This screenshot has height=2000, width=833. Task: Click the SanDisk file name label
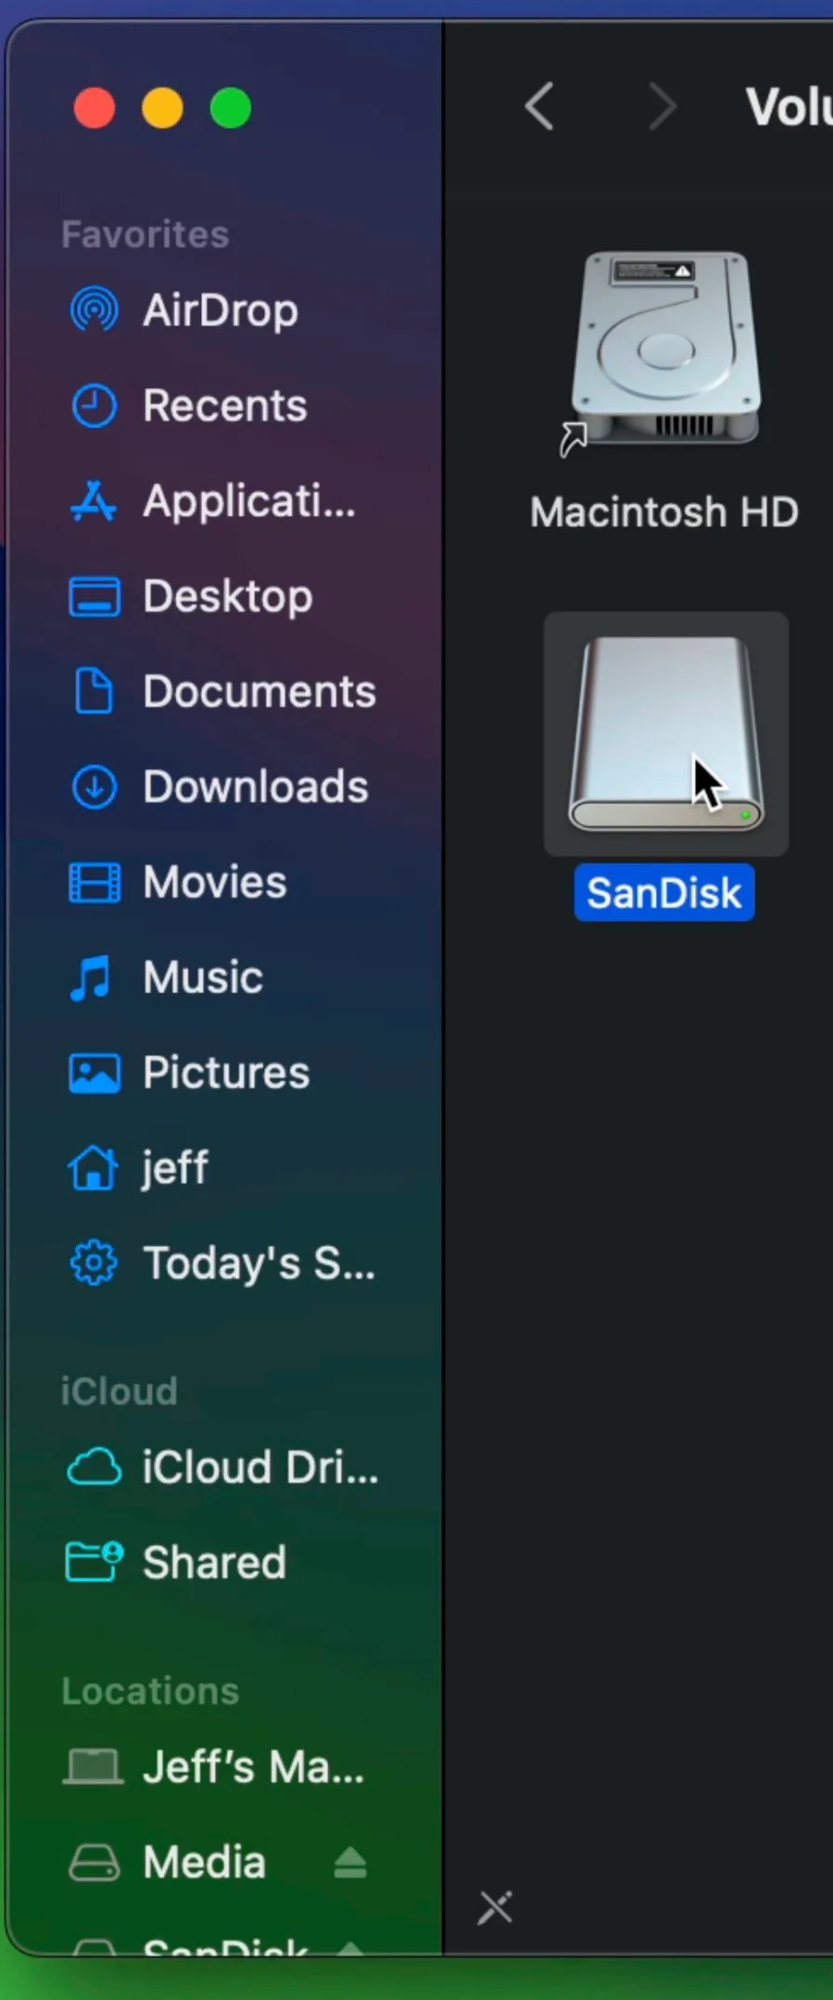tap(664, 893)
